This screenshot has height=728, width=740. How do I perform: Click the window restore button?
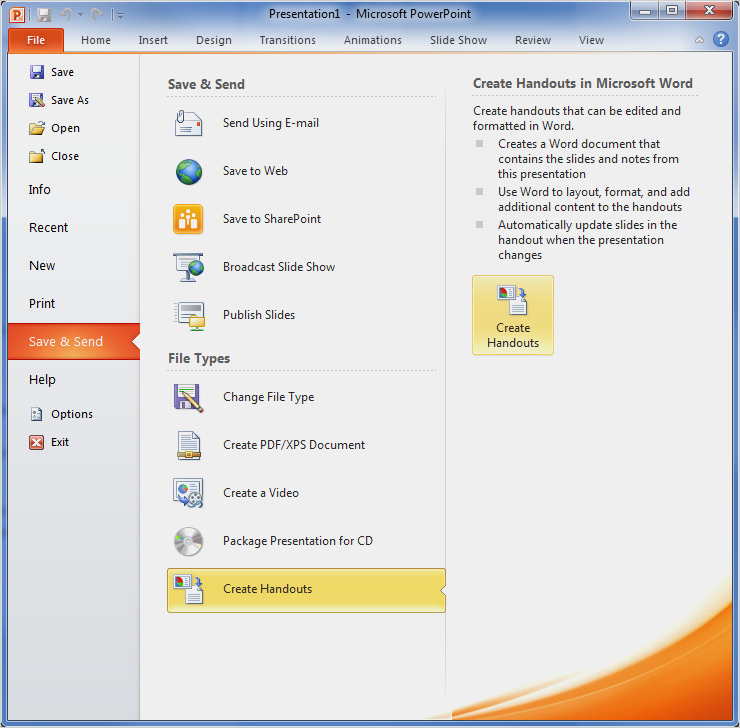pos(672,11)
